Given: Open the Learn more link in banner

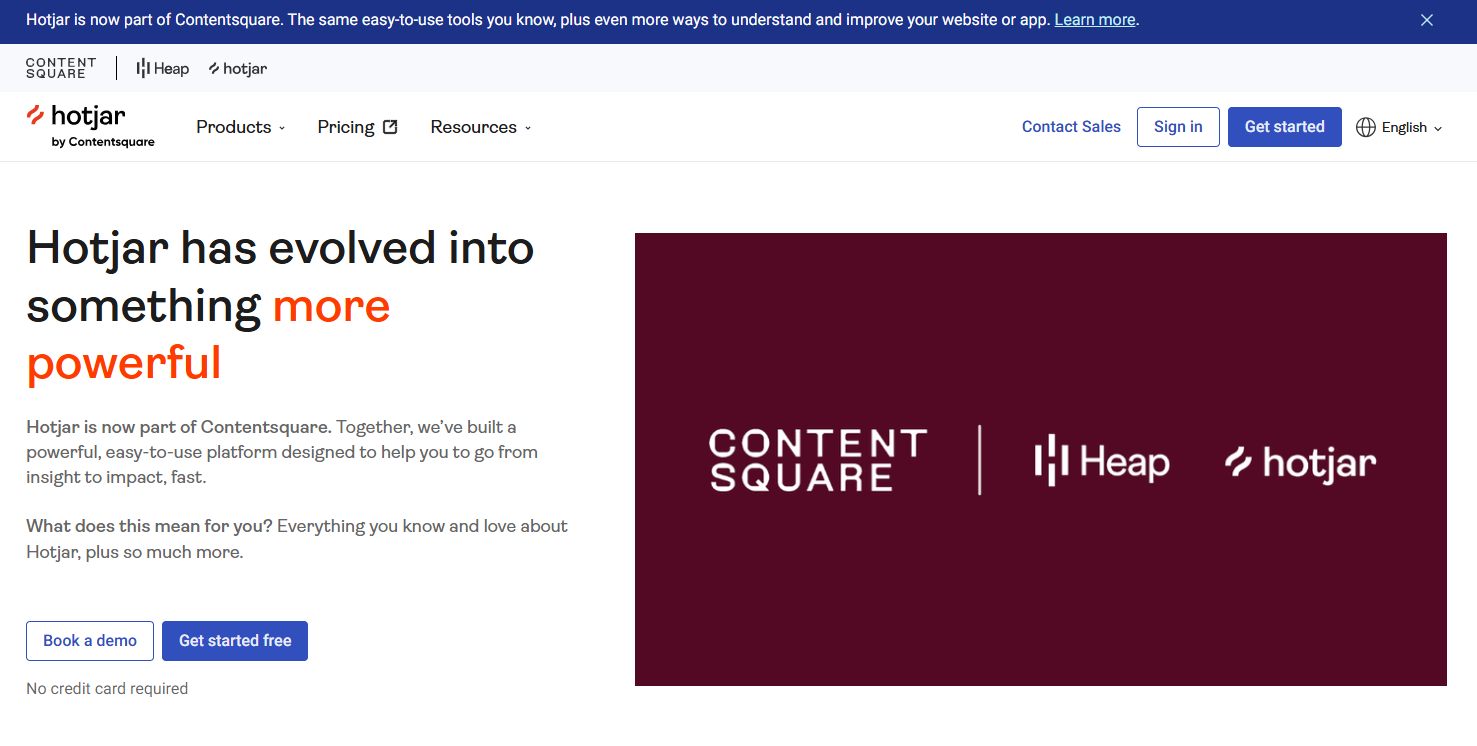Looking at the screenshot, I should [x=1095, y=20].
